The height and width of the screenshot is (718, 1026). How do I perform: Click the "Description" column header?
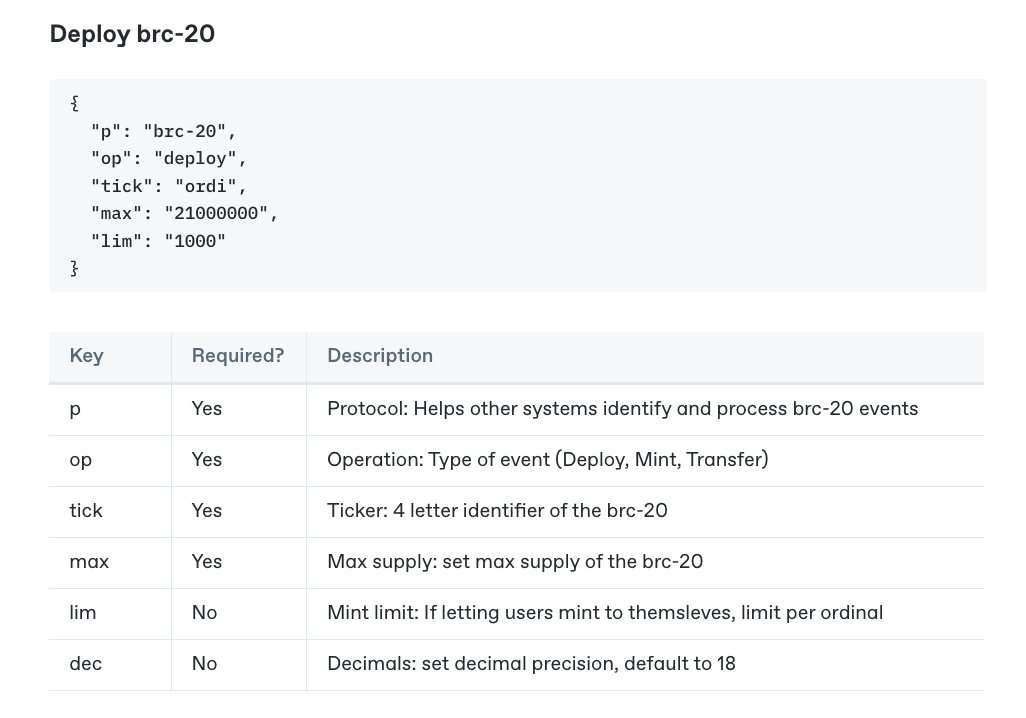[x=380, y=356]
